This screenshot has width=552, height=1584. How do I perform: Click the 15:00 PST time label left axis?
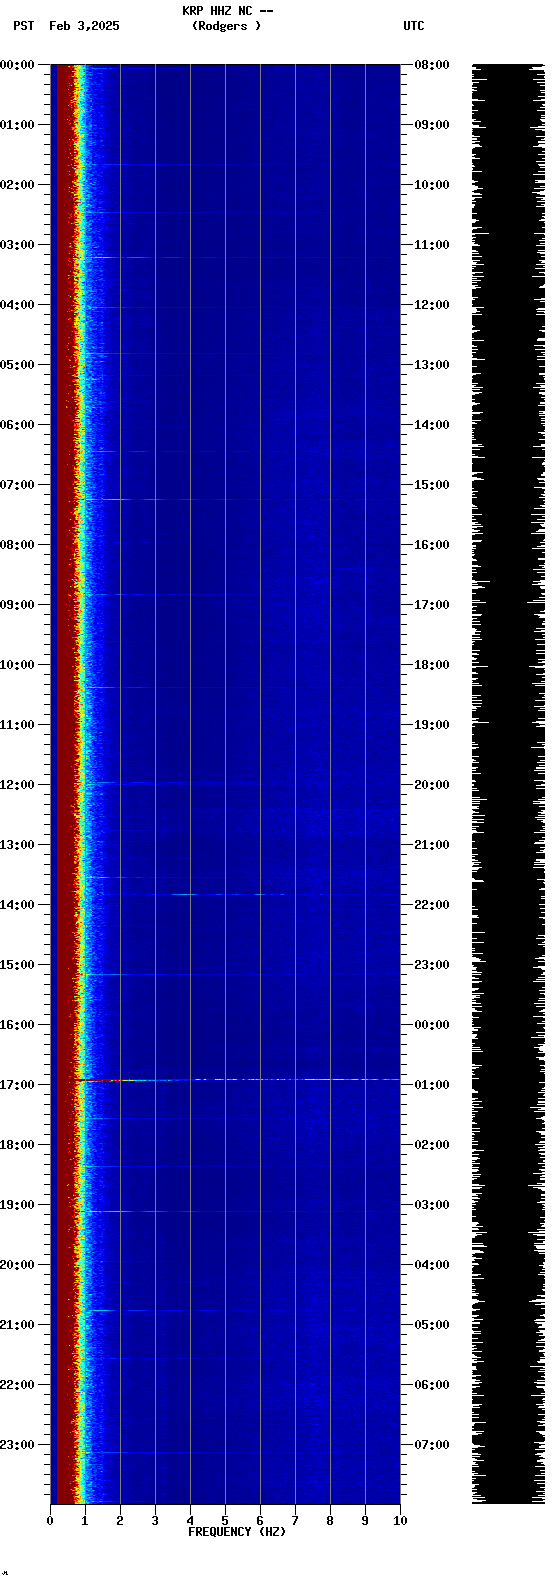[x=17, y=965]
